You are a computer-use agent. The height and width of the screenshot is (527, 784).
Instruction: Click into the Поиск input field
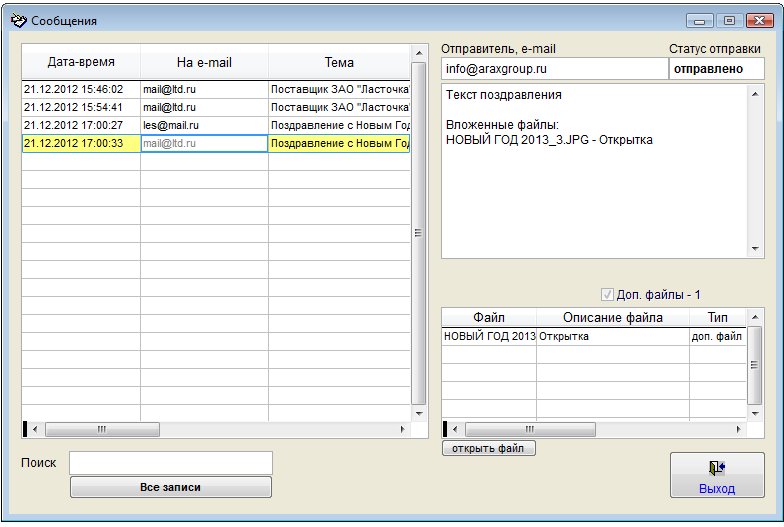[171, 463]
